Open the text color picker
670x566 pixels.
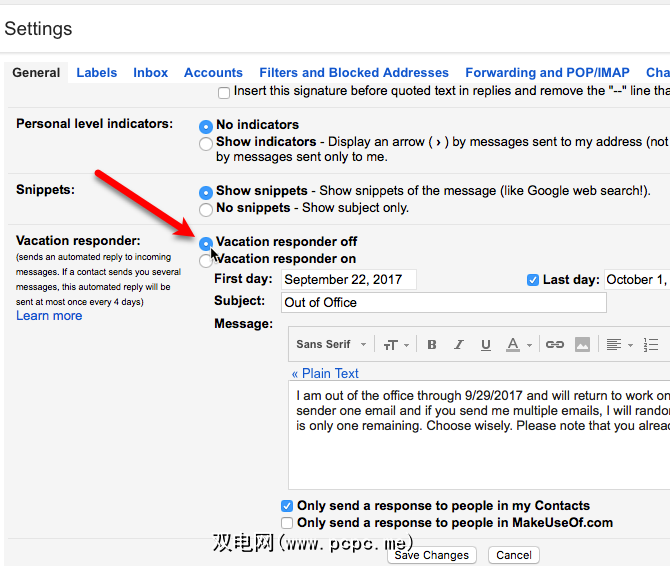[x=513, y=344]
